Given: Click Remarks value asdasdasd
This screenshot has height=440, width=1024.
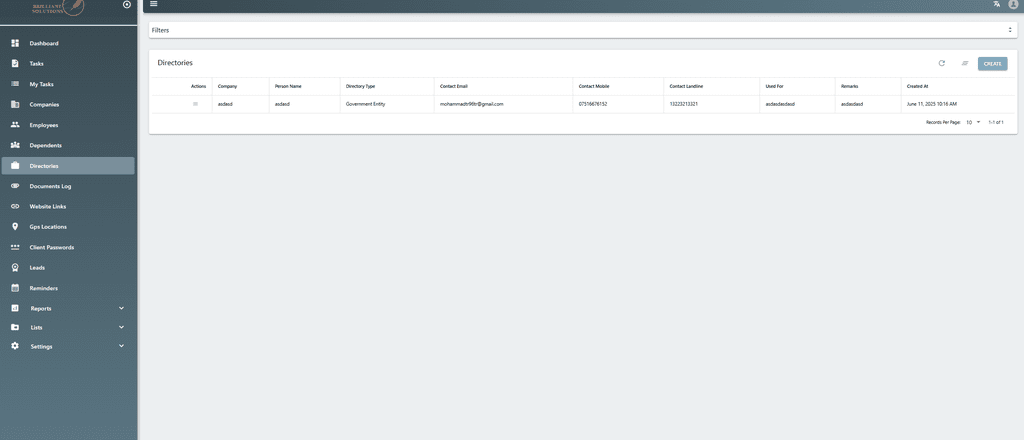Looking at the screenshot, I should coord(852,104).
